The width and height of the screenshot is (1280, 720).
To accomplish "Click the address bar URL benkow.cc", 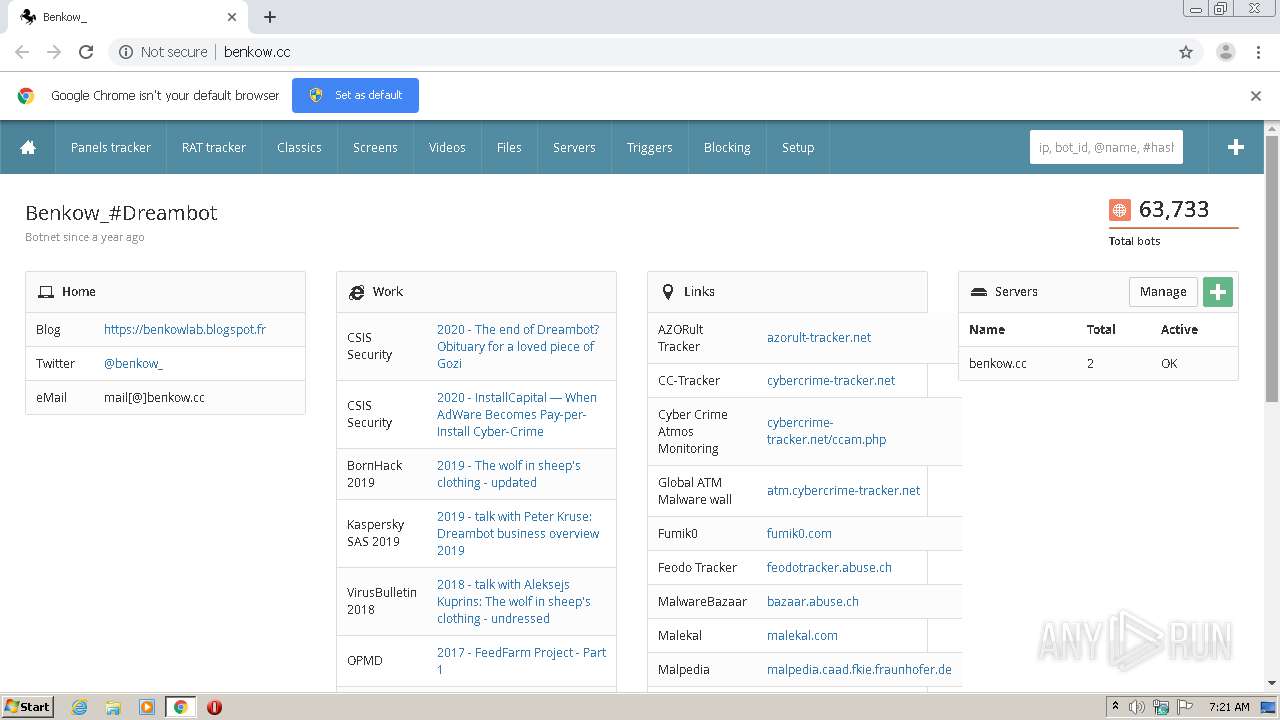I will (257, 52).
